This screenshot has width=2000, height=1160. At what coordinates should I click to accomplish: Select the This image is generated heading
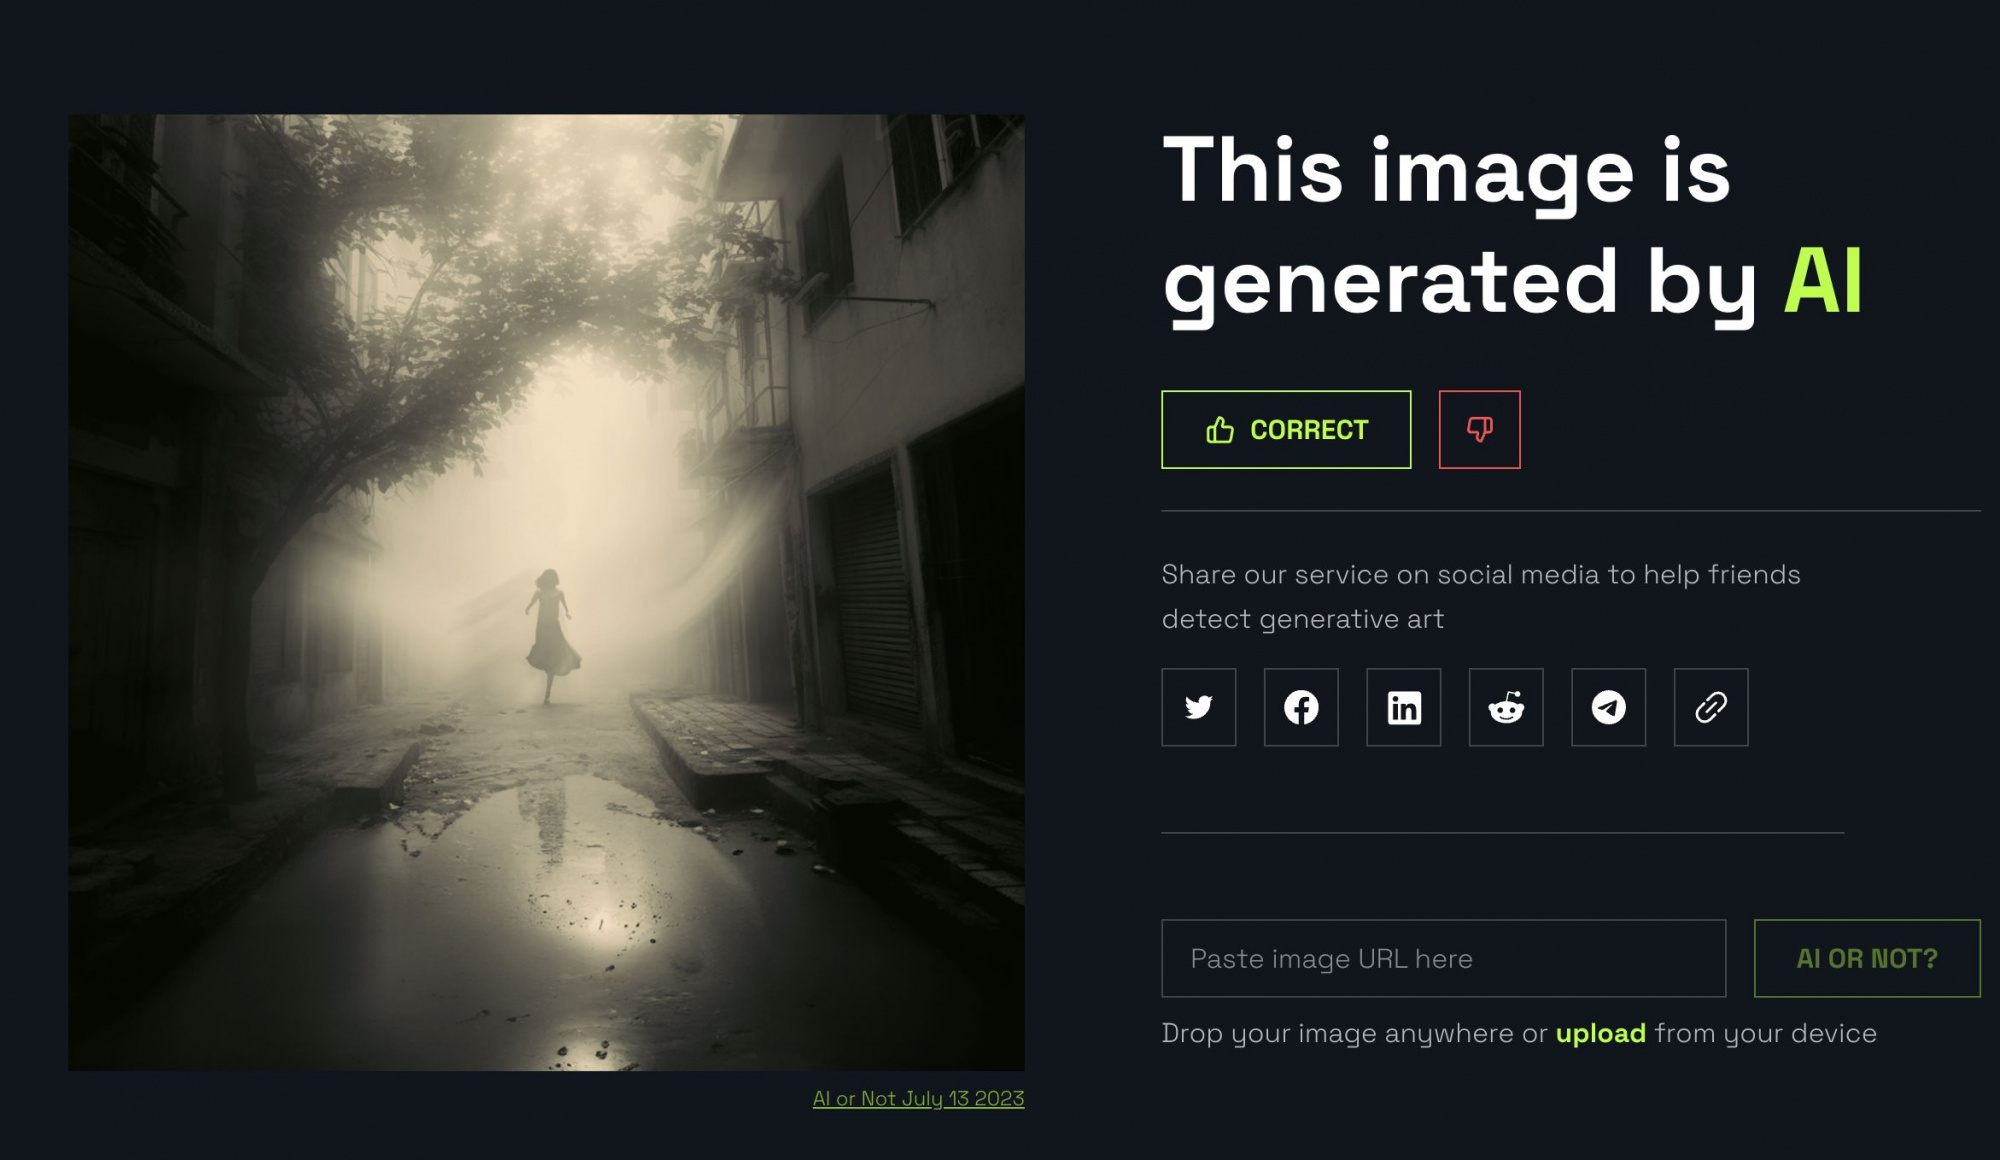tap(1512, 227)
